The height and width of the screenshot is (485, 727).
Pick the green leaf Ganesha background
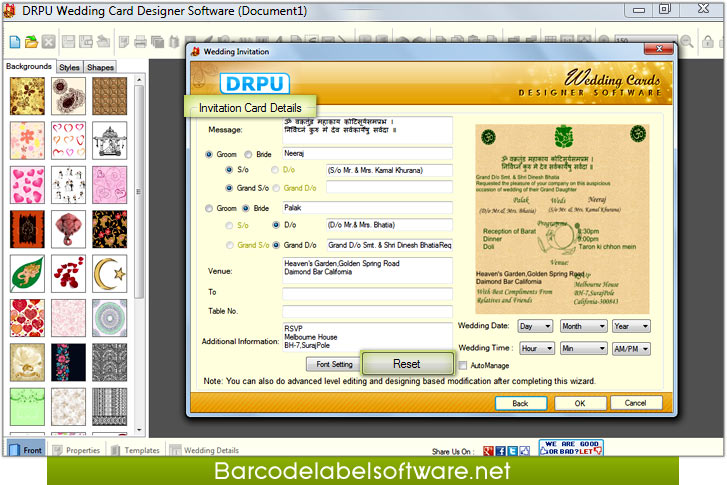pyautogui.click(x=27, y=274)
